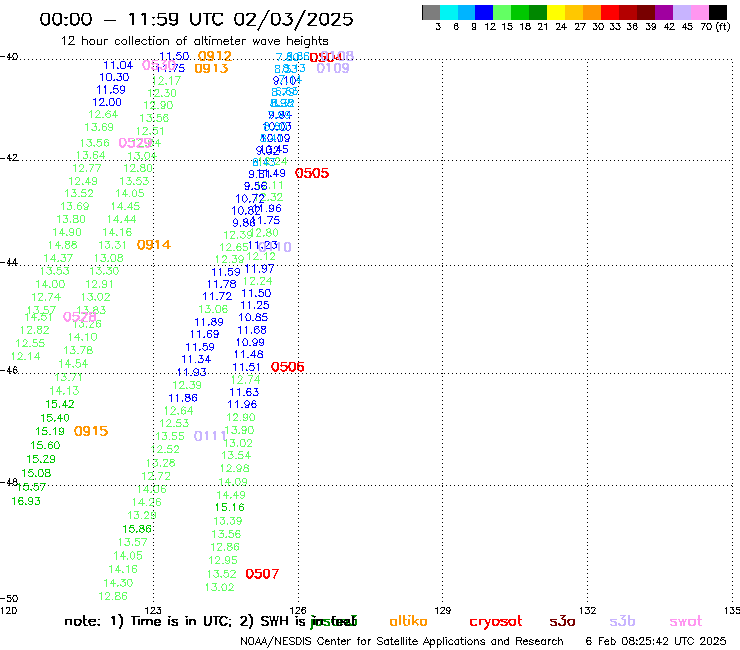Click the wave height value 14.49
This screenshot has height=650, width=740.
(231, 495)
